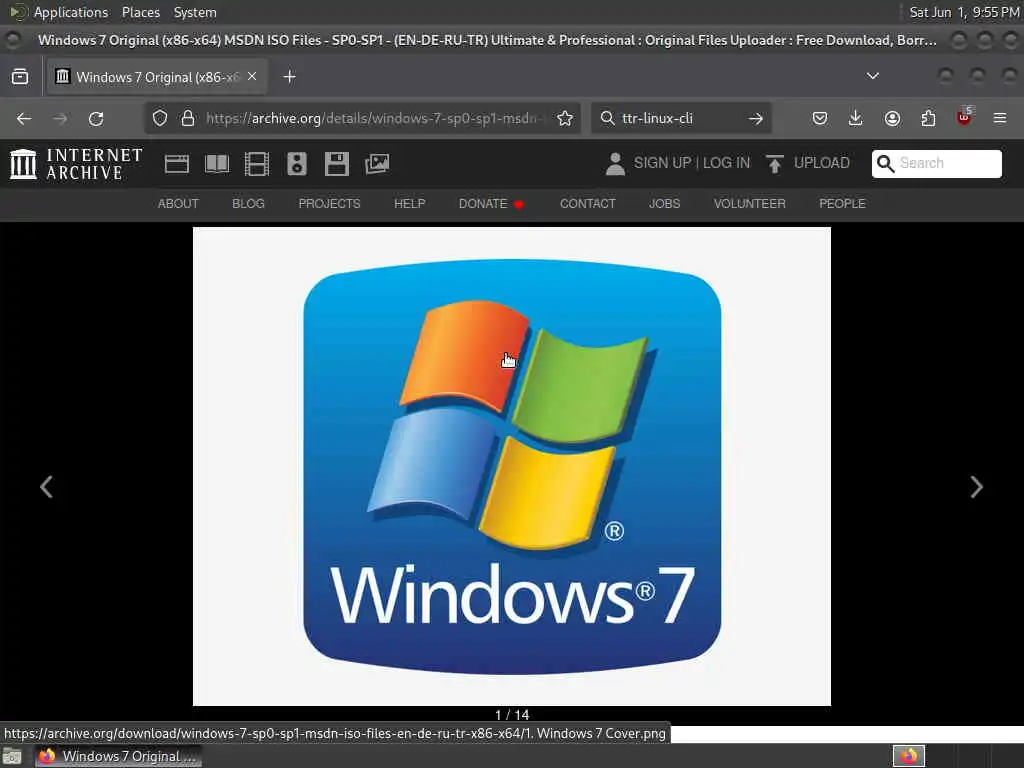Click the SIGN UP link
This screenshot has height=768, width=1024.
(662, 163)
